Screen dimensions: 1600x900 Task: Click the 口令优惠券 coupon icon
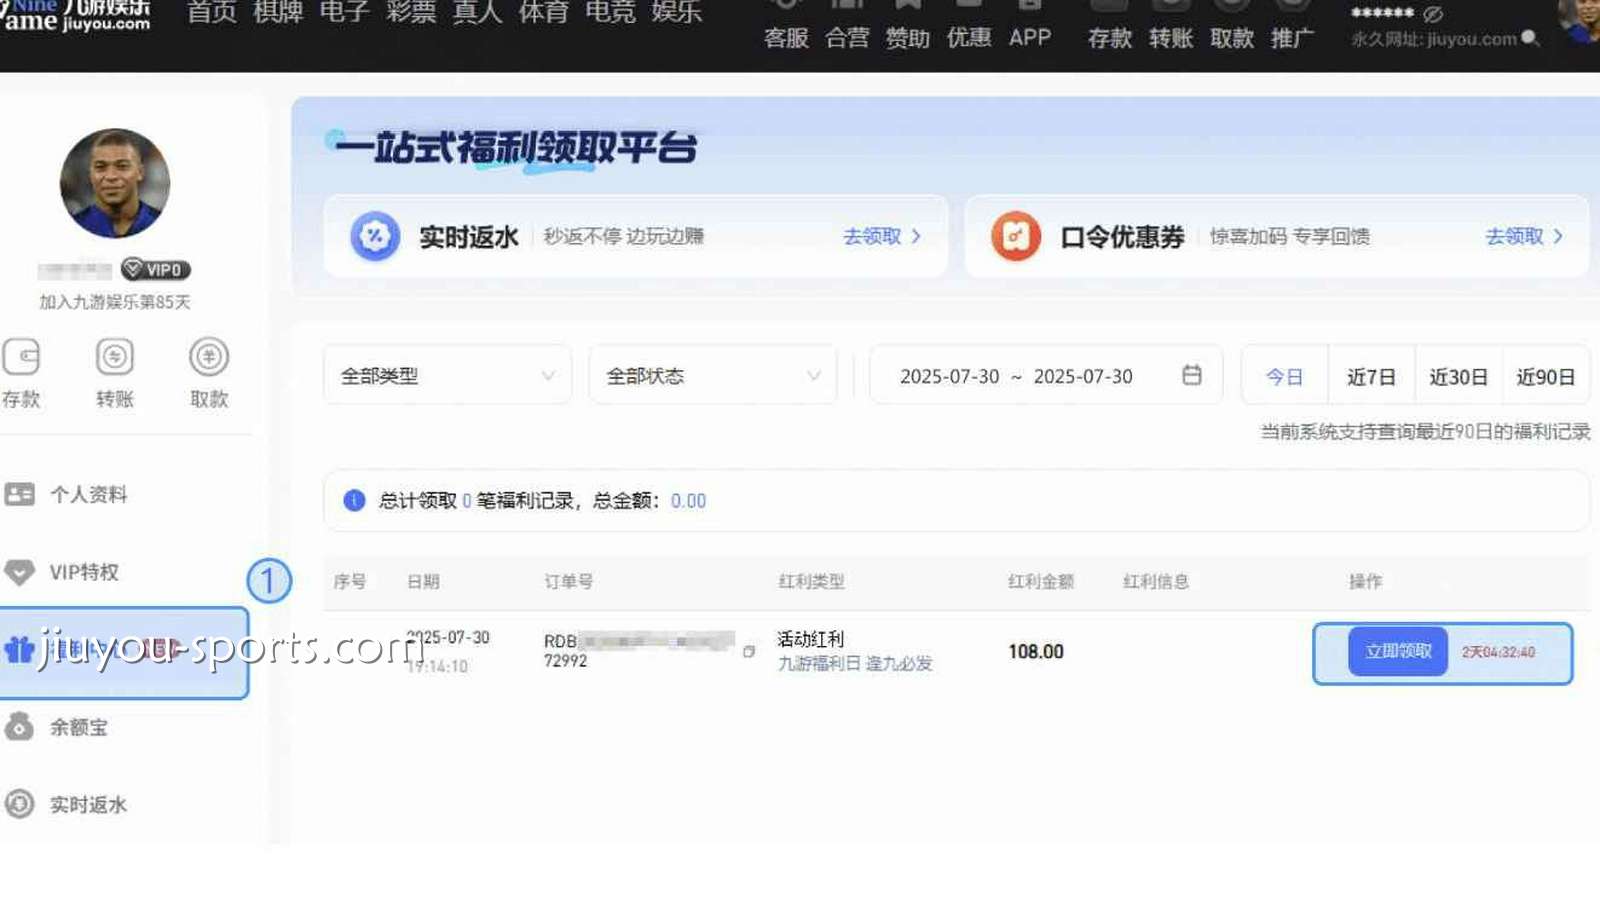pos(1015,236)
